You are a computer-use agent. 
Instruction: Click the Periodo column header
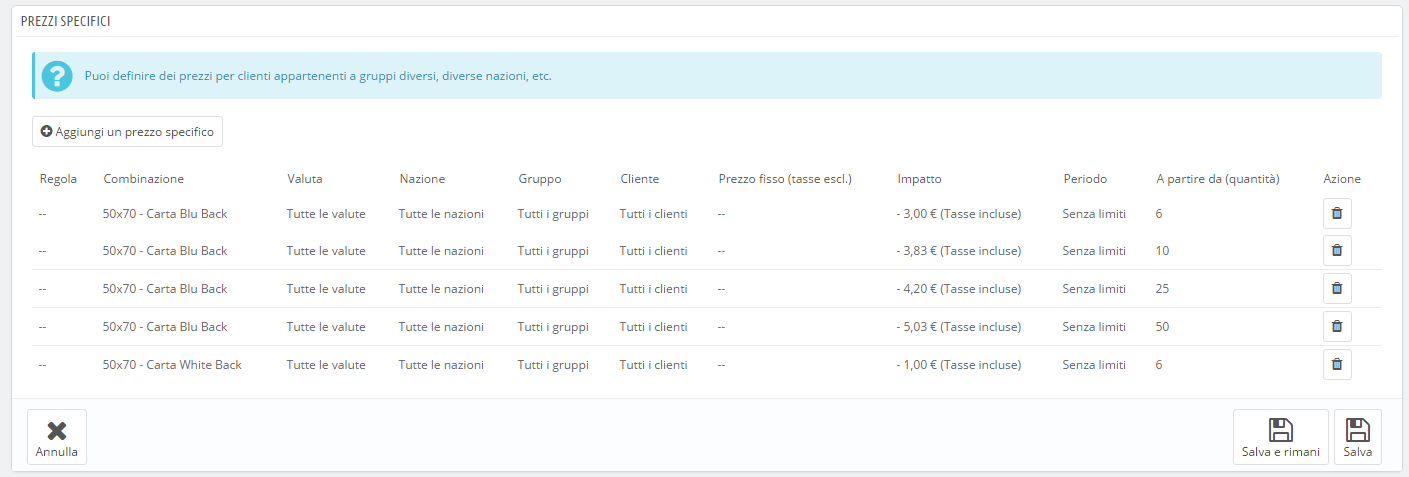(1085, 179)
